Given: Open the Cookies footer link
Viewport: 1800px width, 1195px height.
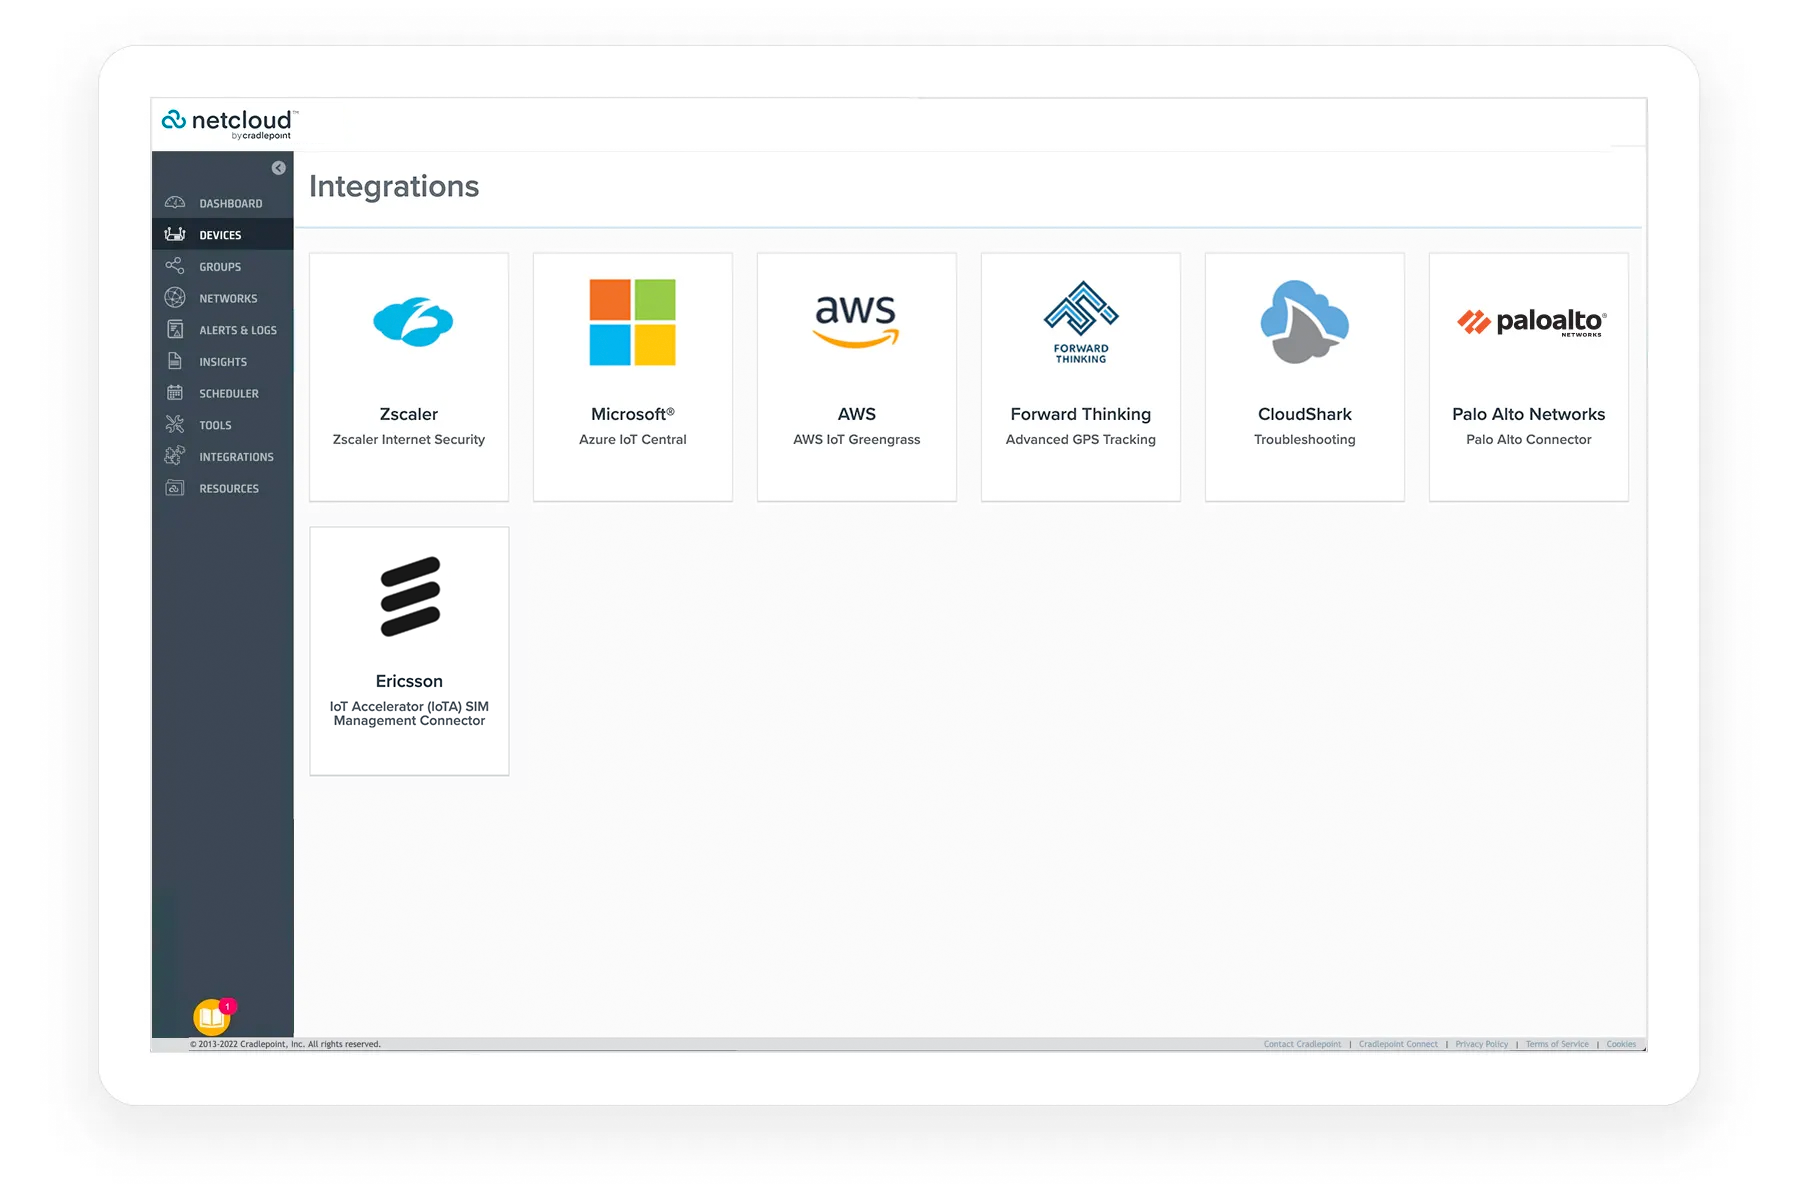Looking at the screenshot, I should tap(1621, 1044).
